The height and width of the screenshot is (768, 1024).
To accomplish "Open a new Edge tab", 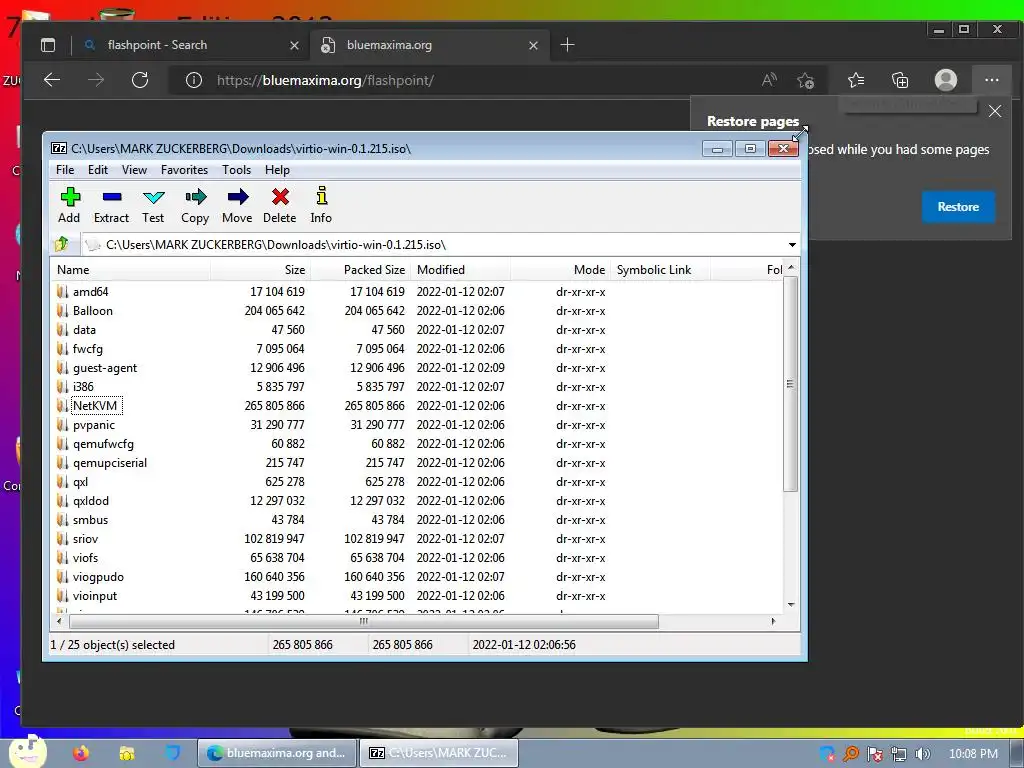I will click(568, 44).
